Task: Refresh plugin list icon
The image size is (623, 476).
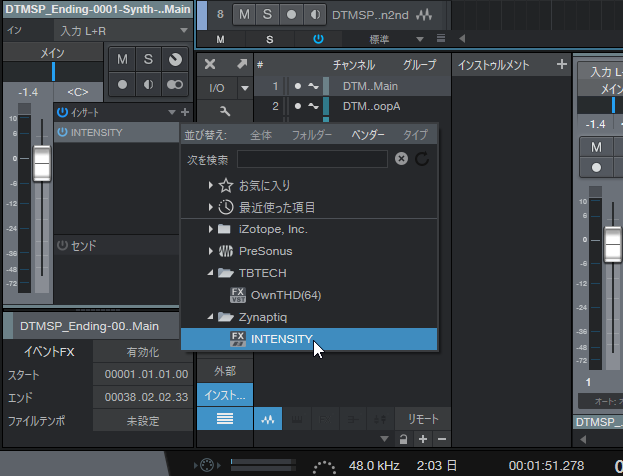Action: click(422, 159)
